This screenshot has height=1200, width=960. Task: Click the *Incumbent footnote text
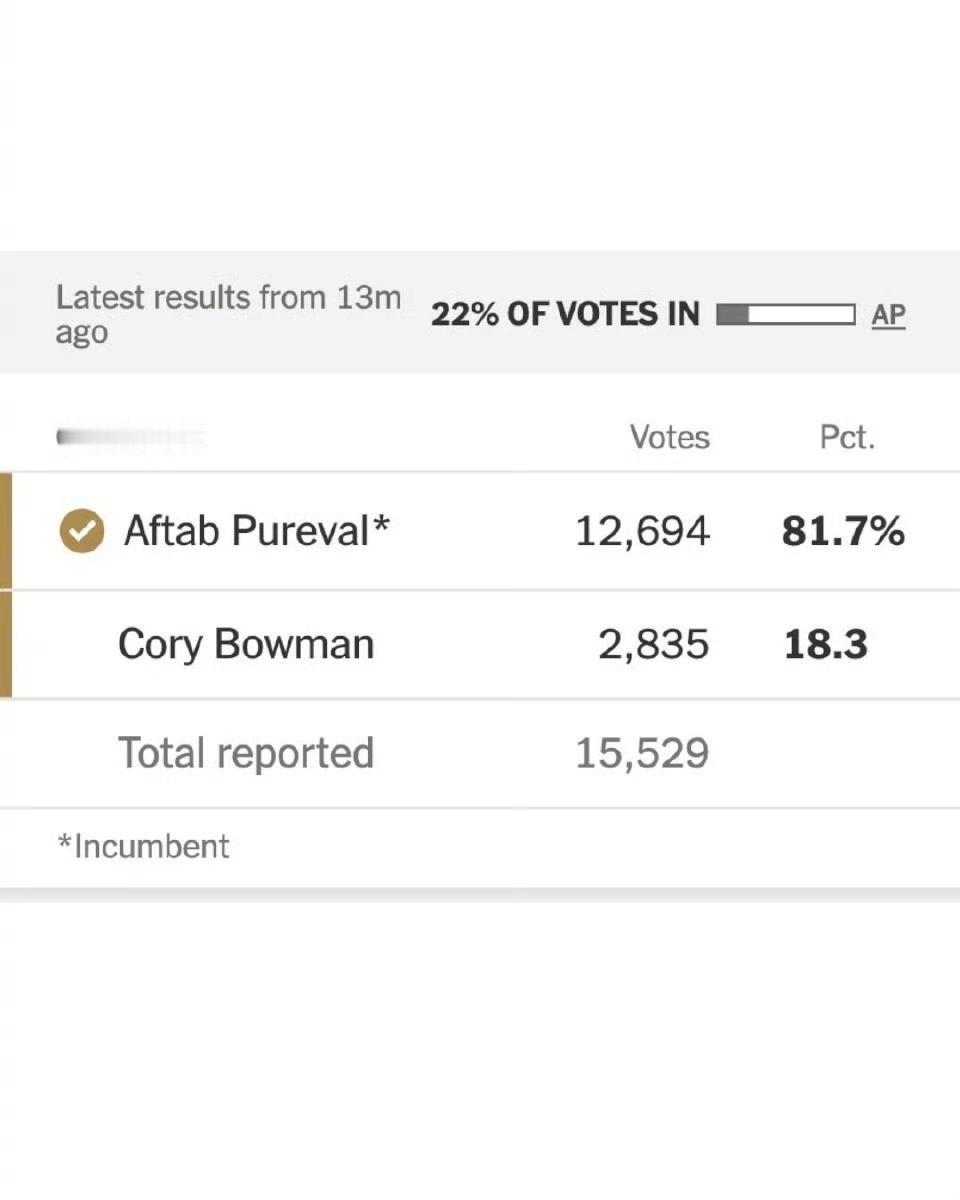(144, 846)
